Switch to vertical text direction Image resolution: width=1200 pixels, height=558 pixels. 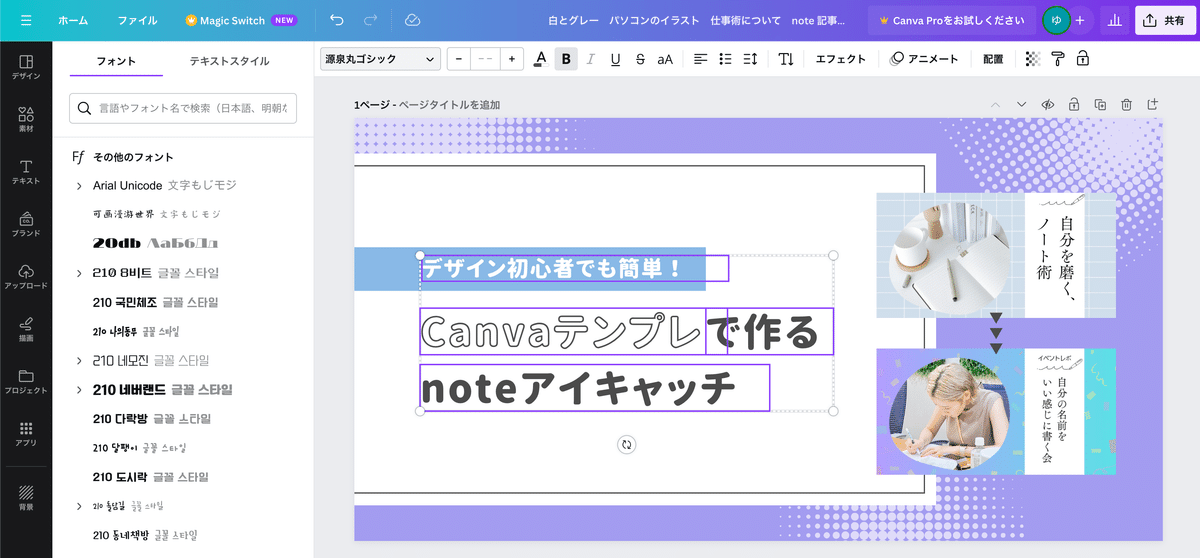tap(786, 59)
